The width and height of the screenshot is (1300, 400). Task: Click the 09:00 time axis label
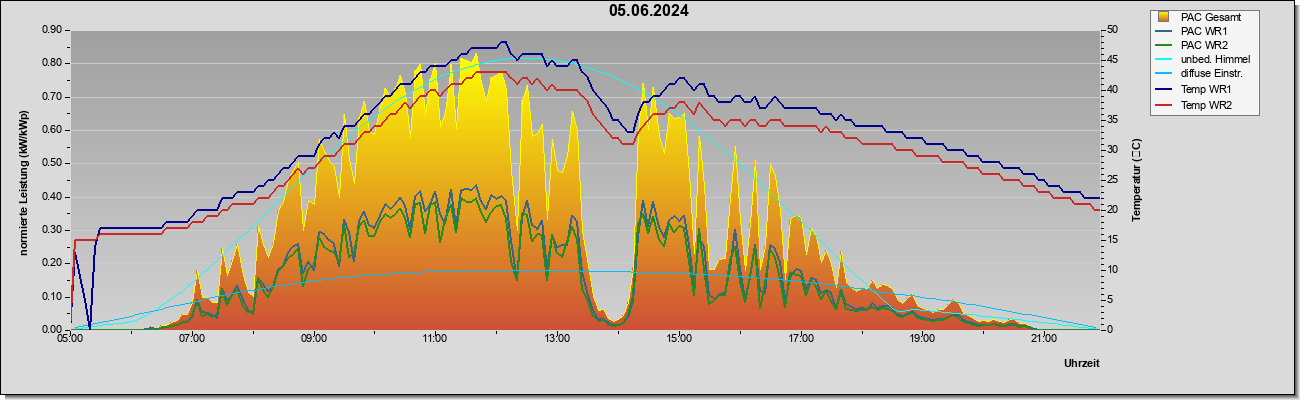pos(314,339)
